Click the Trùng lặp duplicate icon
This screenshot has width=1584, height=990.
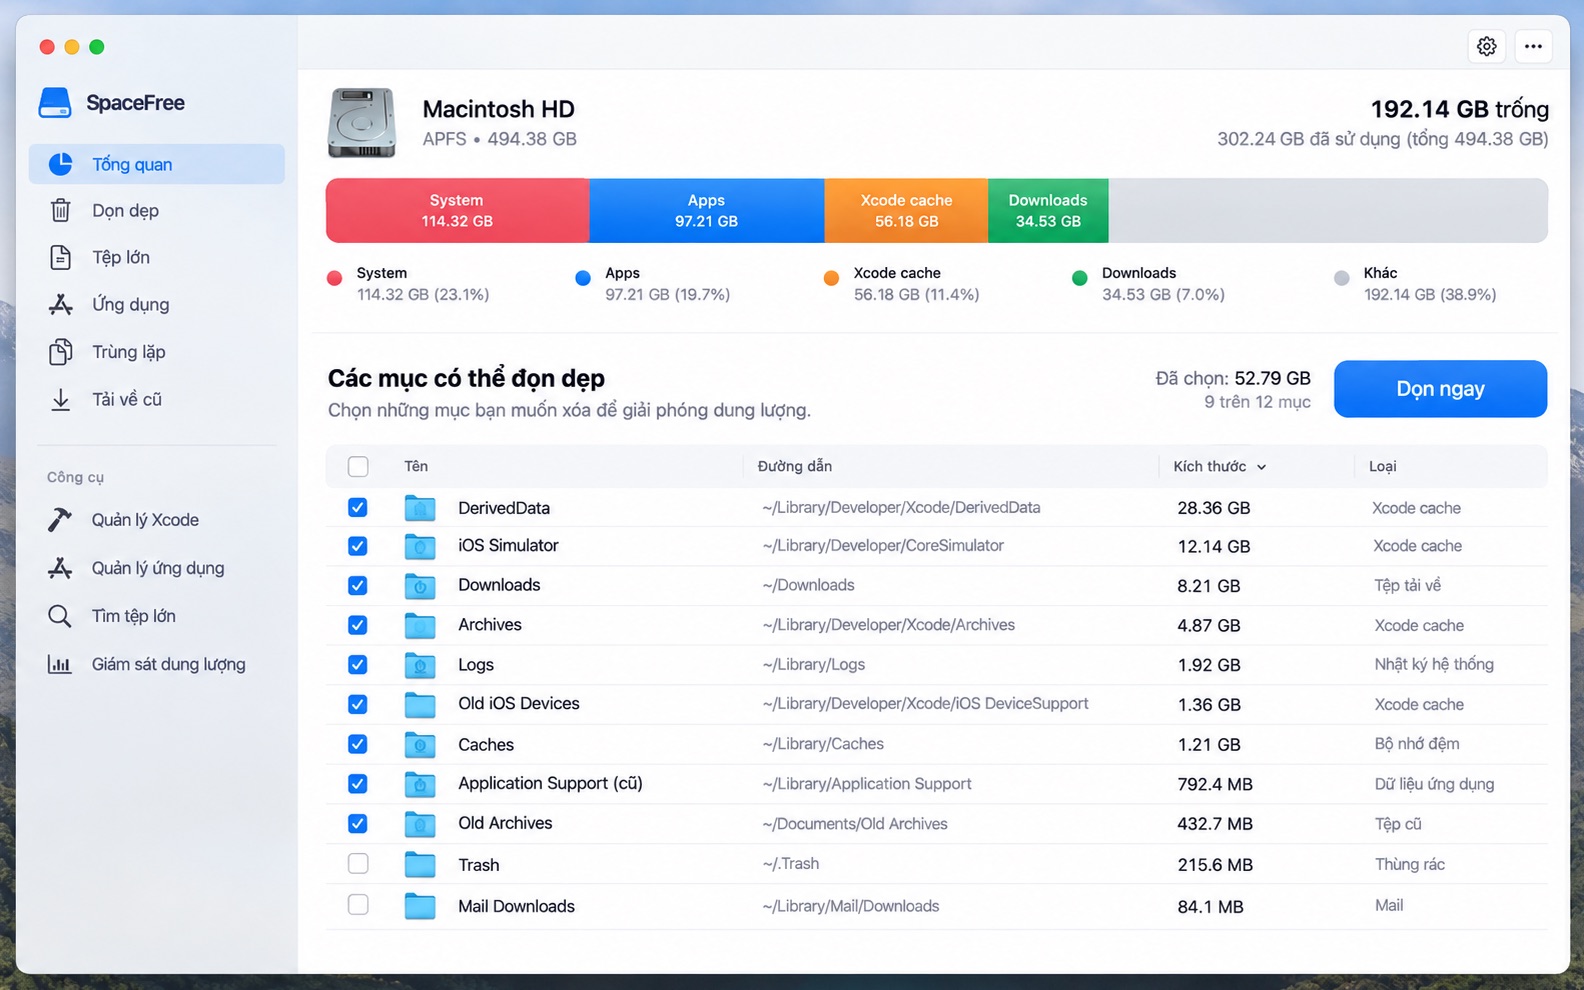61,352
